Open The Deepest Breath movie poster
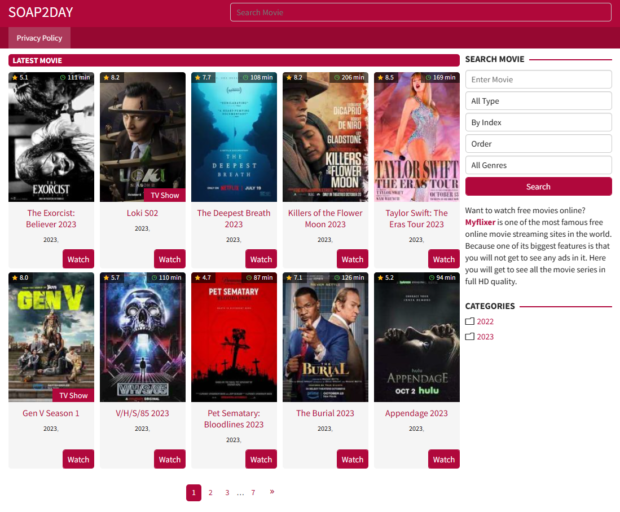 (233, 137)
